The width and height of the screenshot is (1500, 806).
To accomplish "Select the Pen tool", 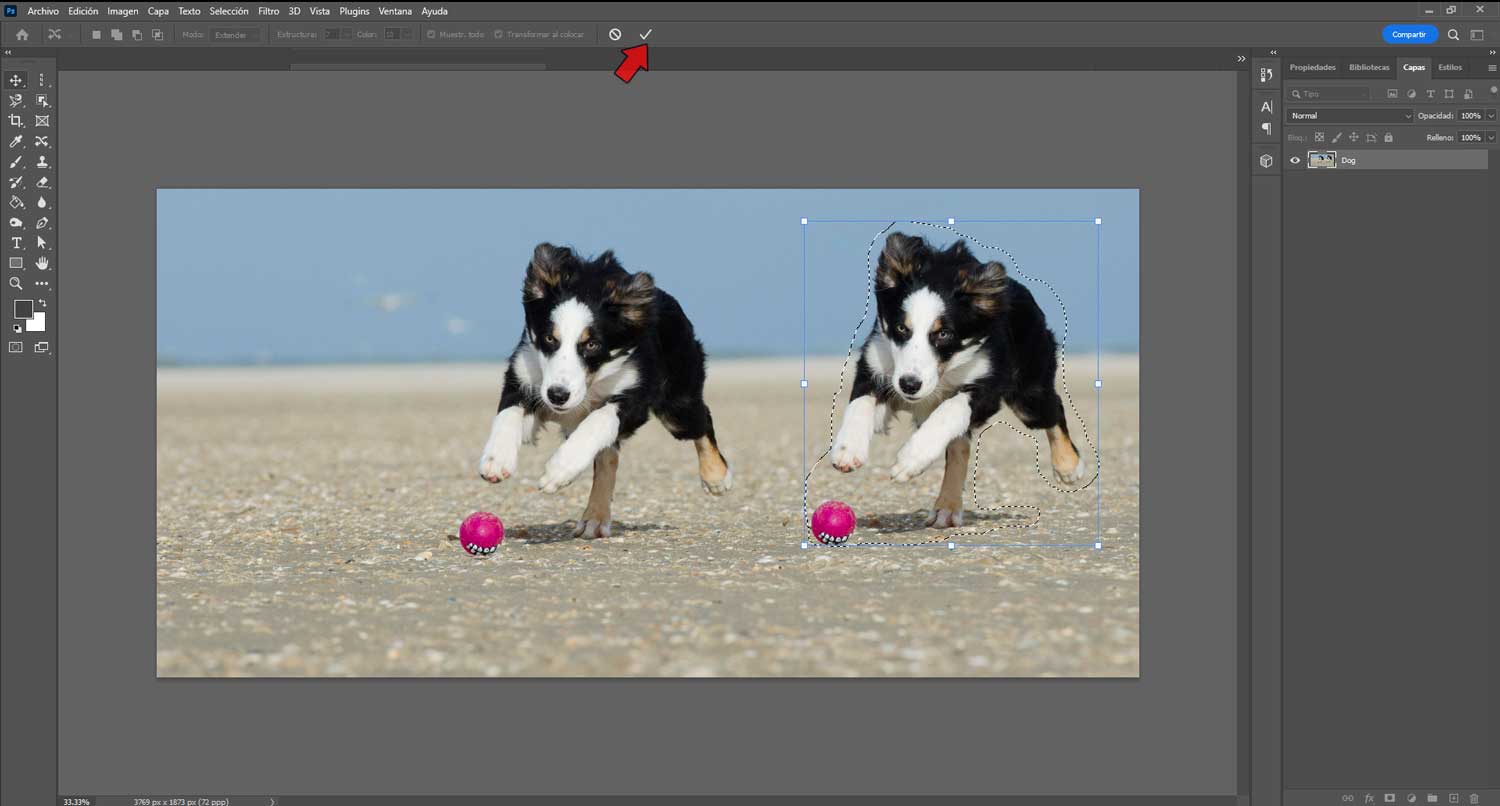I will tap(42, 223).
